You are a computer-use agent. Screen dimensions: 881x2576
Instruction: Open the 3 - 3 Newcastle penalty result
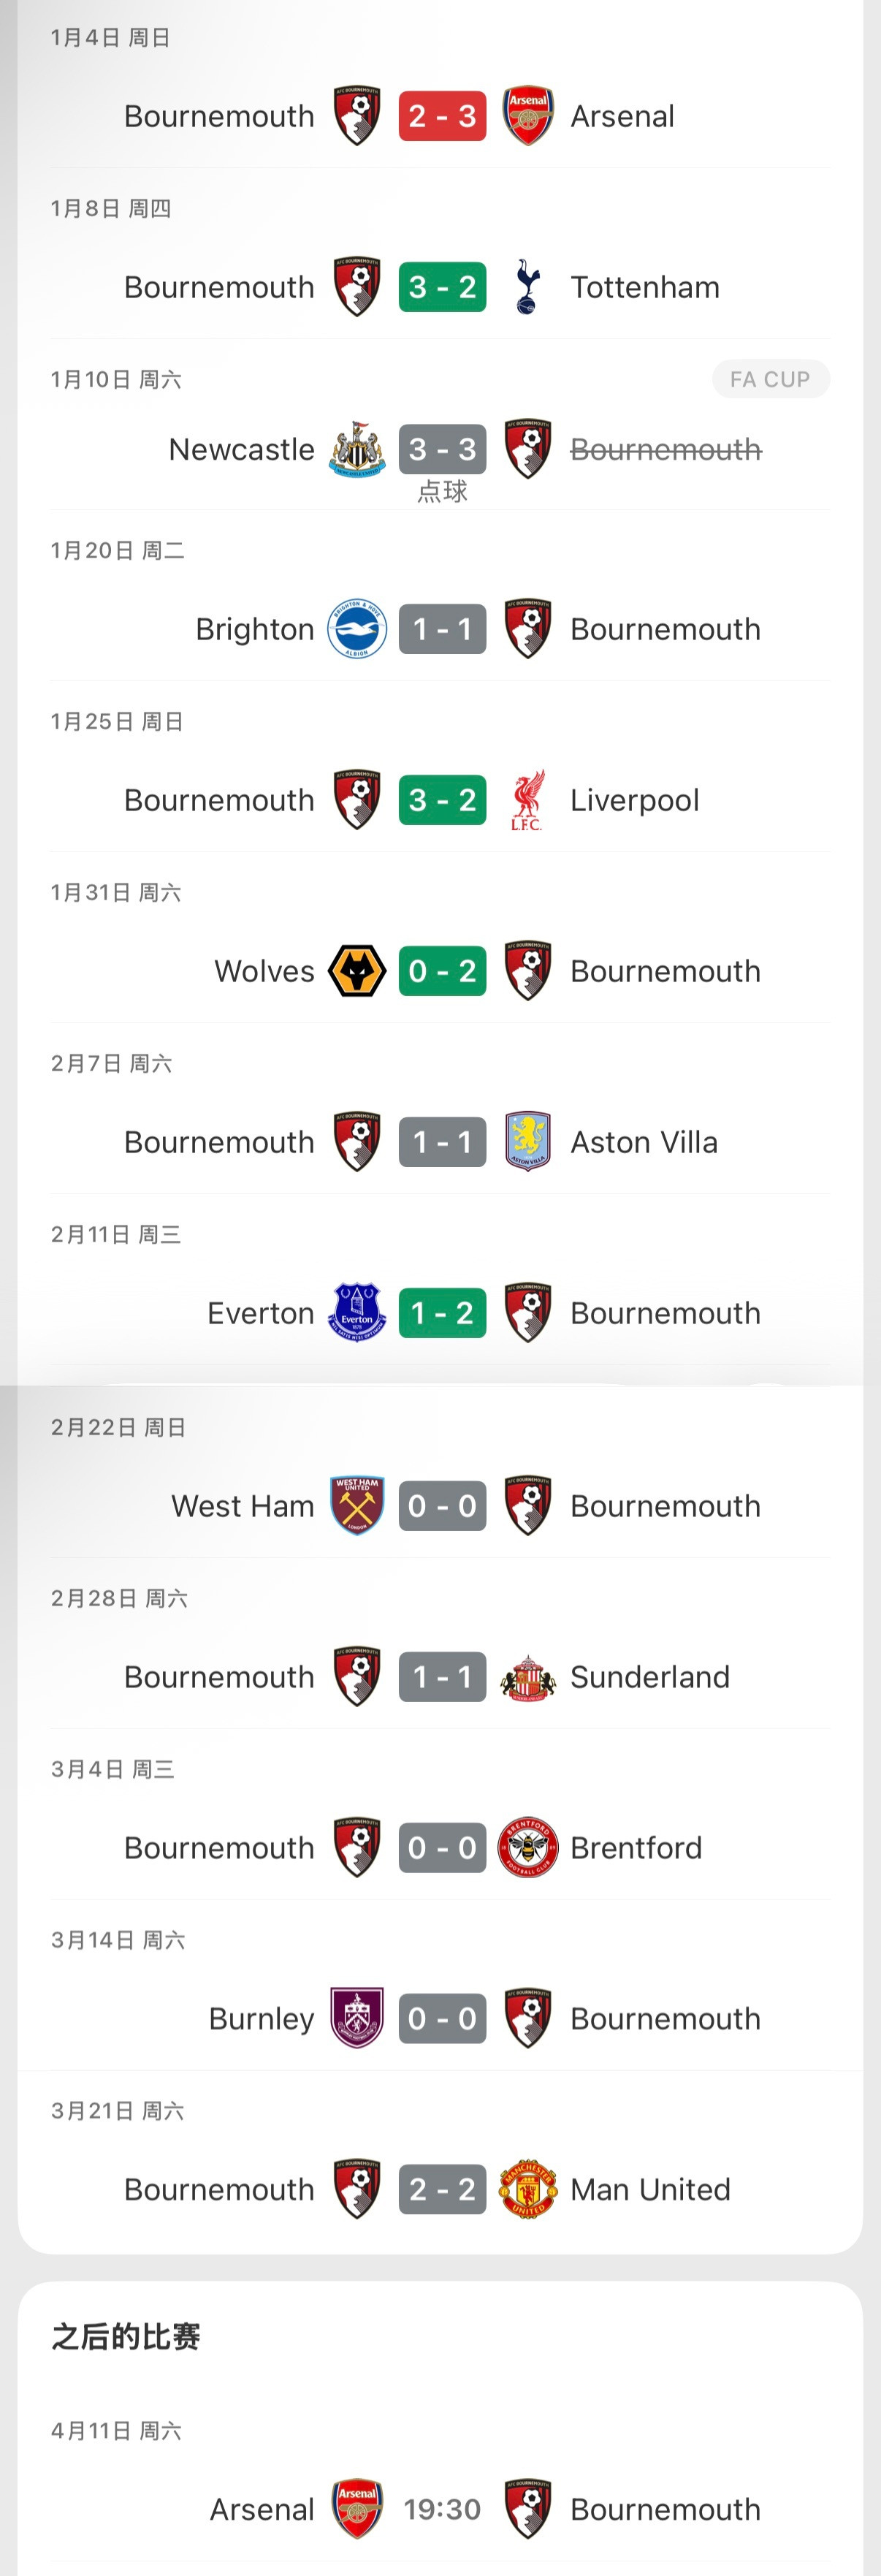(x=442, y=450)
